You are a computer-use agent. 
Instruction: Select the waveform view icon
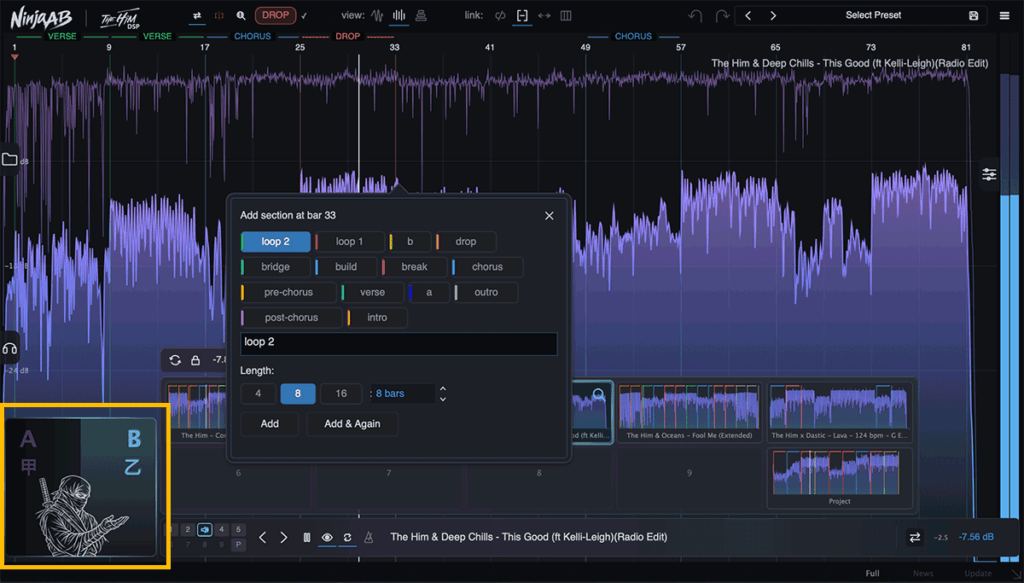[x=377, y=15]
